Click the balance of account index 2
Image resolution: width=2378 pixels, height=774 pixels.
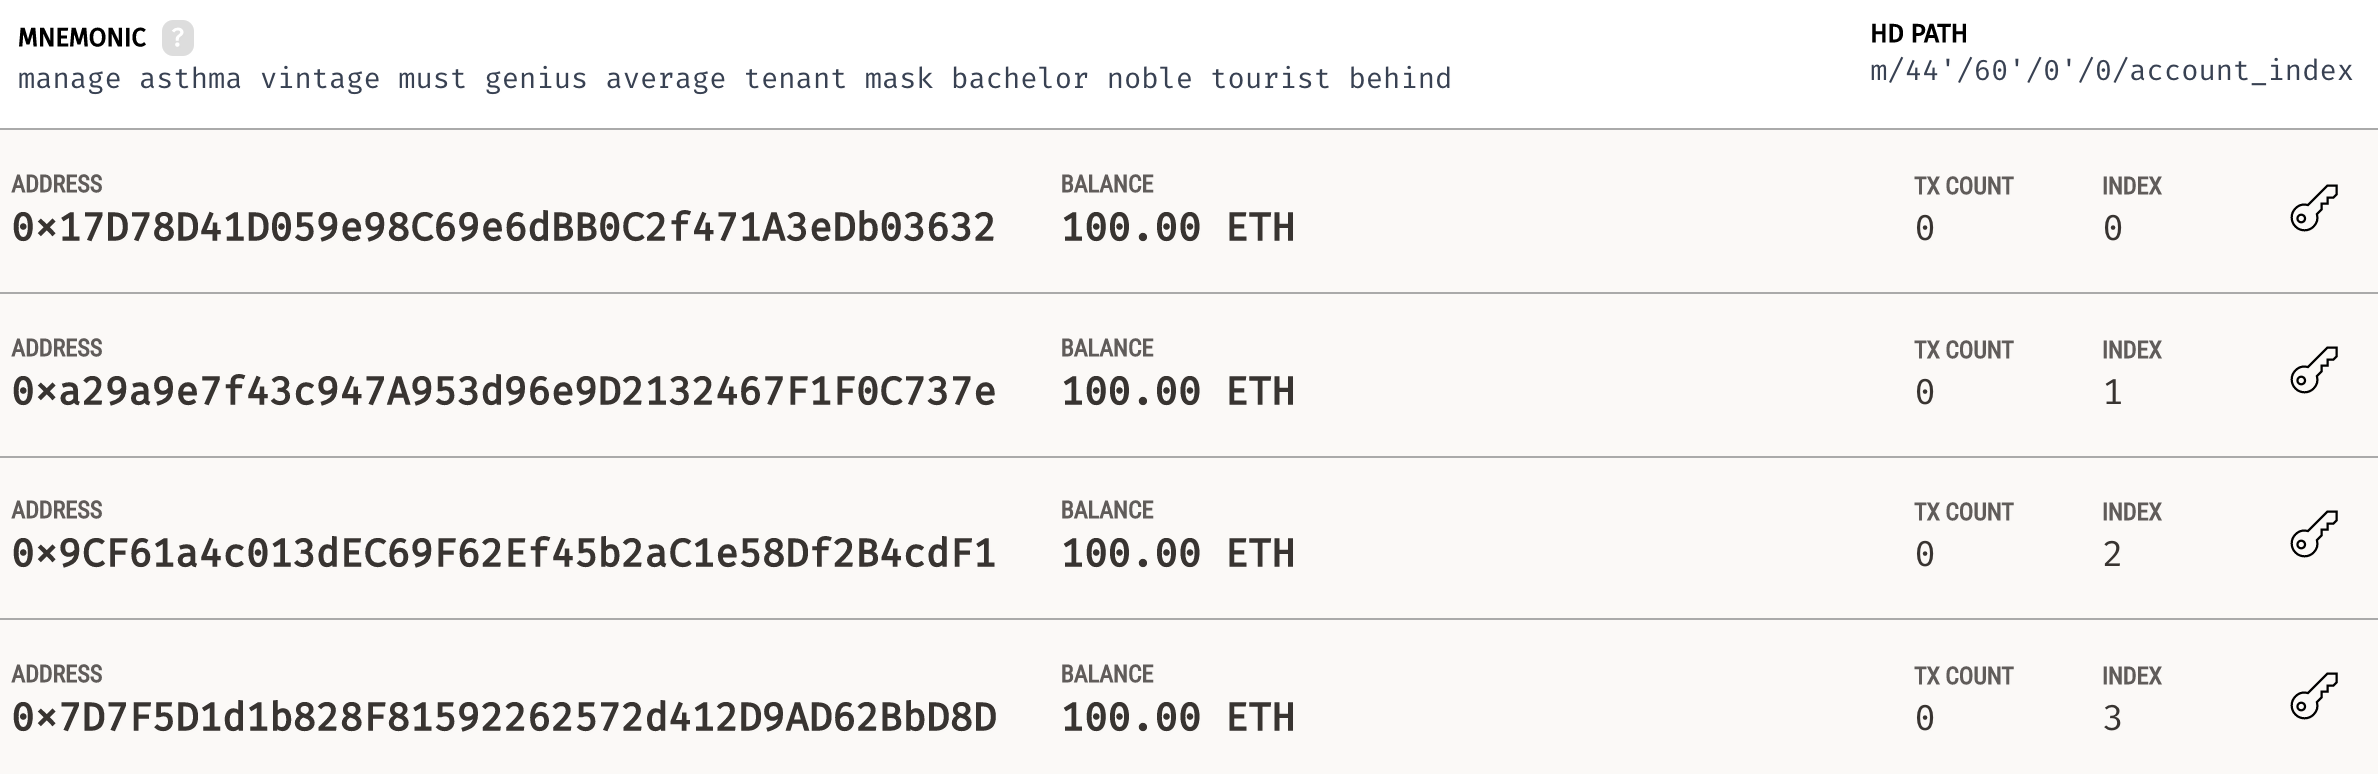tap(1178, 554)
